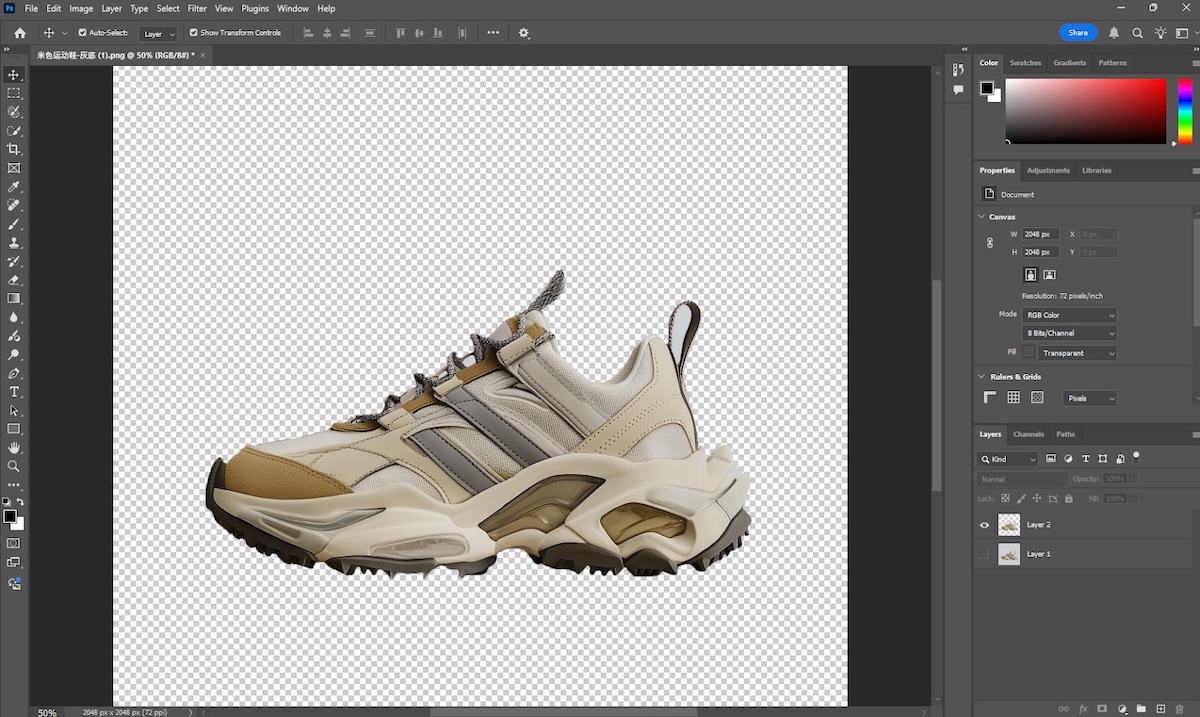Screen dimensions: 1200x717
Task: Toggle the width-height link constraint
Action: (990, 243)
